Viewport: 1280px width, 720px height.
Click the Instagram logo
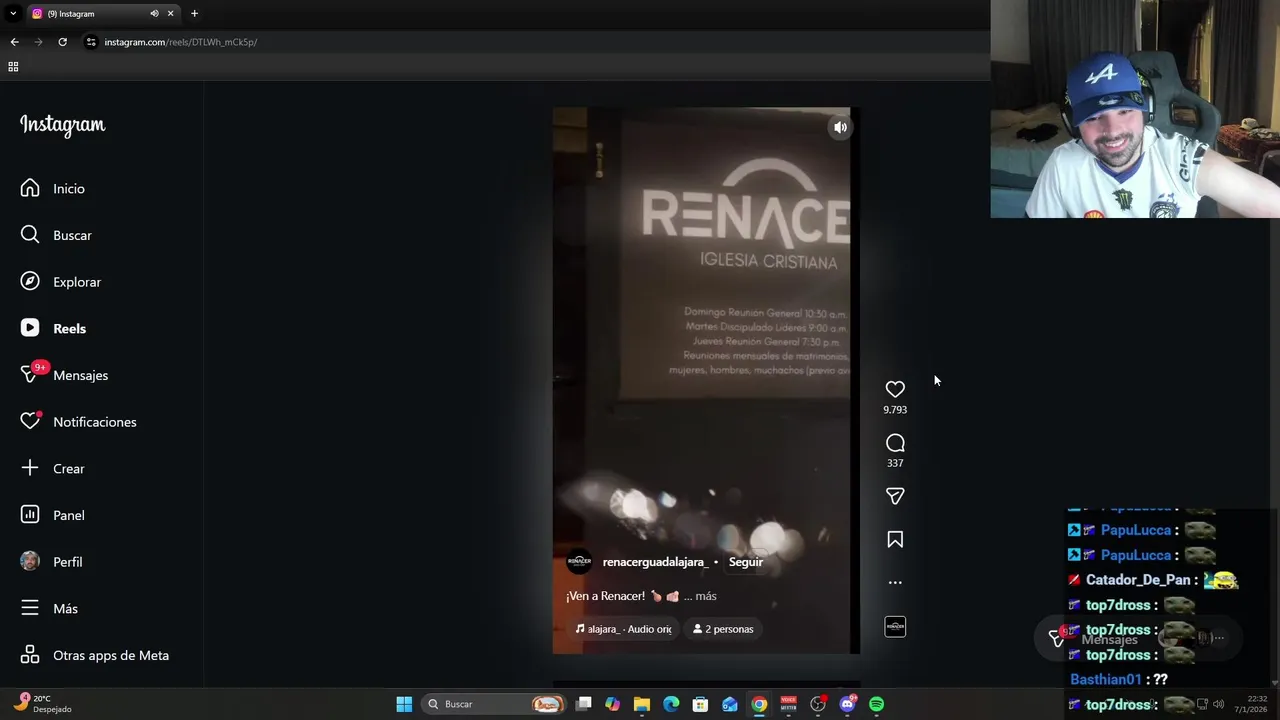[62, 125]
